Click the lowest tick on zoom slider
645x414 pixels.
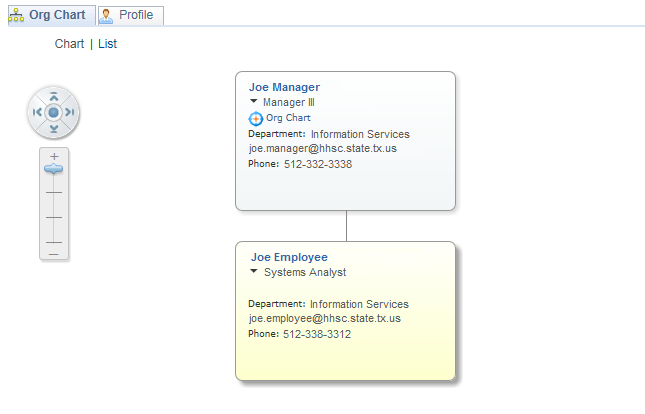tap(54, 241)
